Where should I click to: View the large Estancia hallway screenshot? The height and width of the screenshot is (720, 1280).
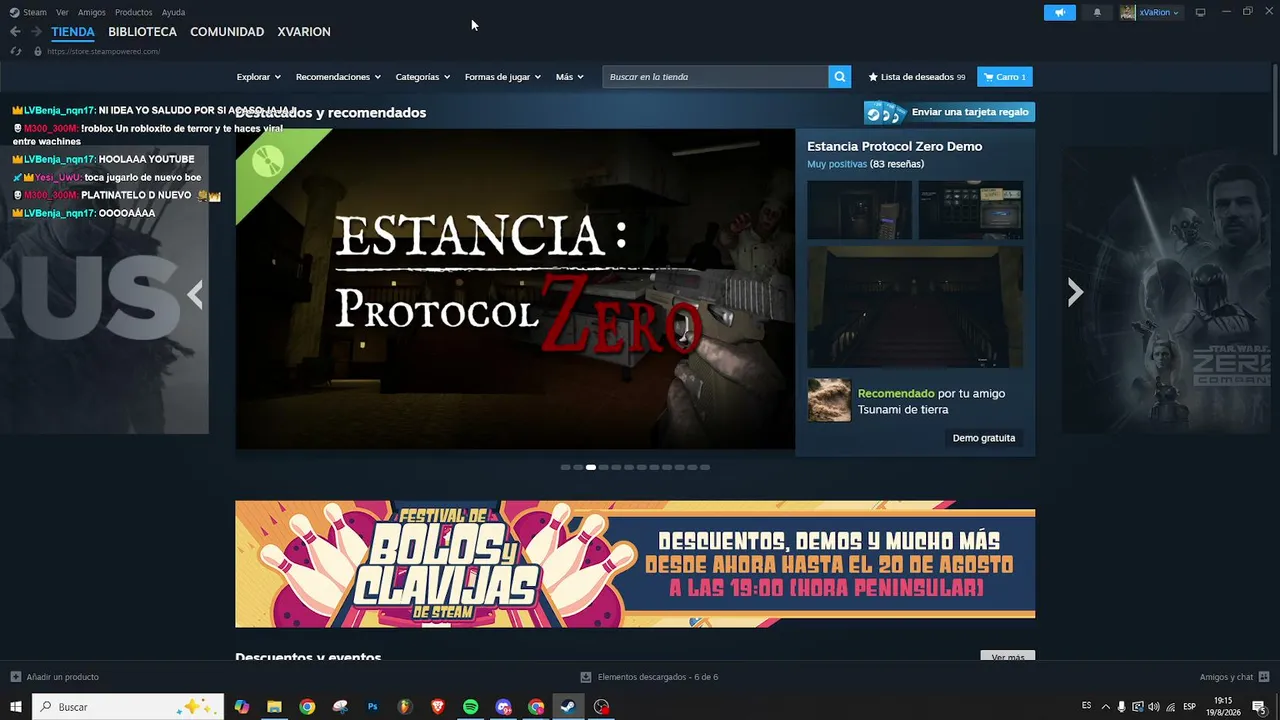tap(915, 307)
